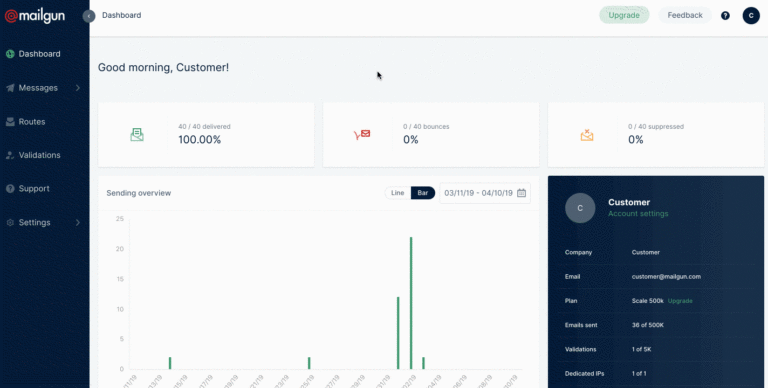
Task: Collapse the sidebar with the arrow button
Action: [89, 16]
